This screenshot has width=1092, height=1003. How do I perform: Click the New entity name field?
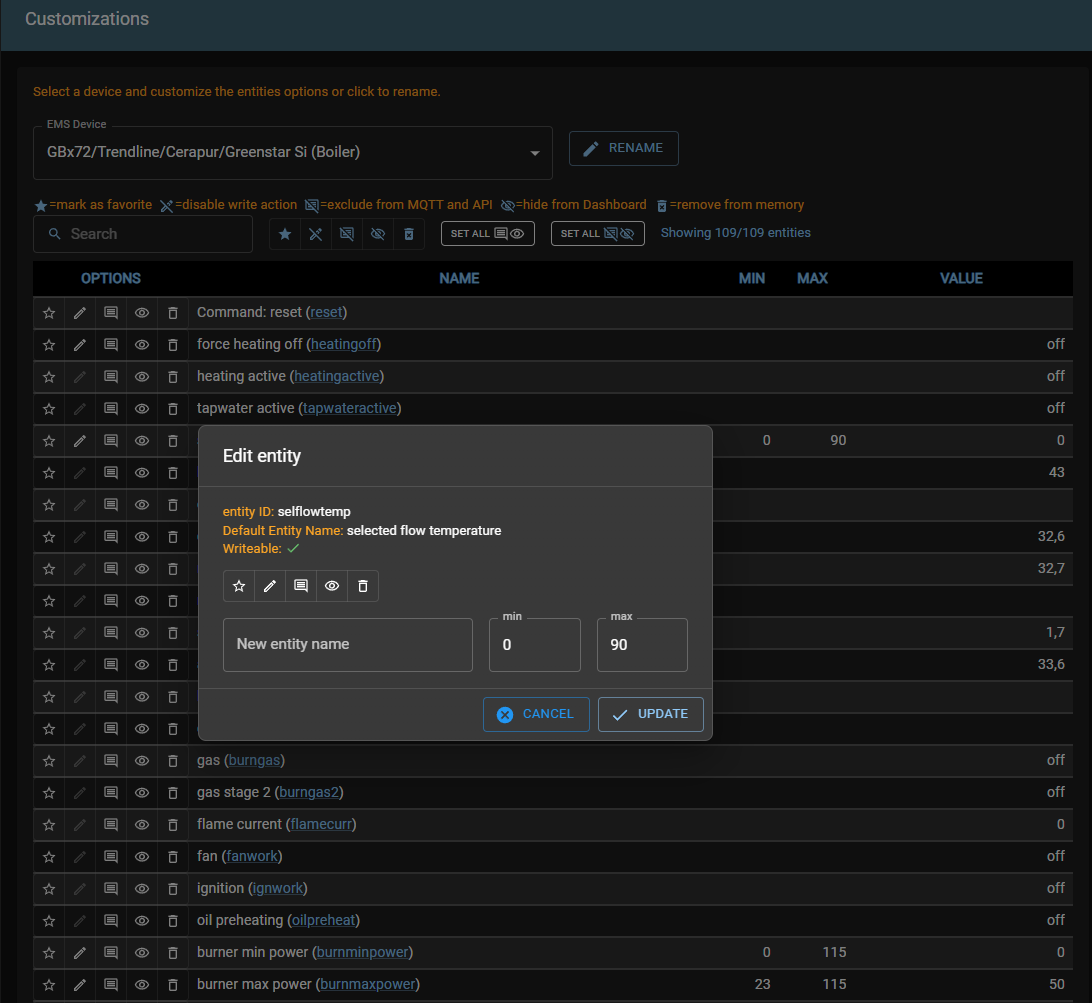pos(347,644)
